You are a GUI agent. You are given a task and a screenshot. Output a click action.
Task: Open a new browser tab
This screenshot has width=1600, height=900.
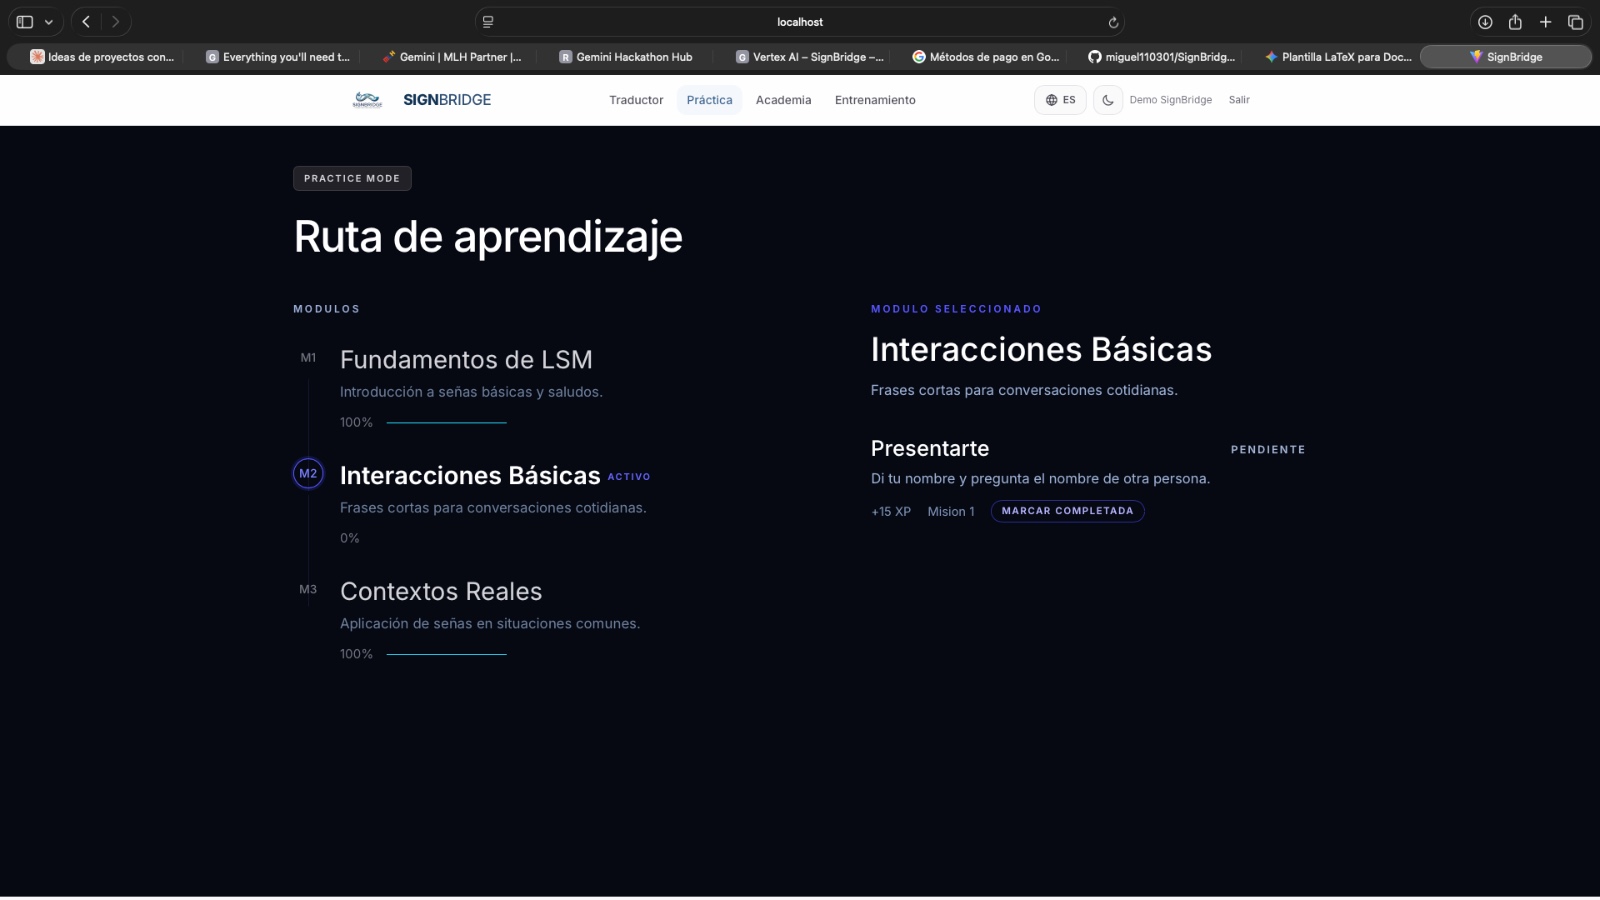click(1545, 22)
